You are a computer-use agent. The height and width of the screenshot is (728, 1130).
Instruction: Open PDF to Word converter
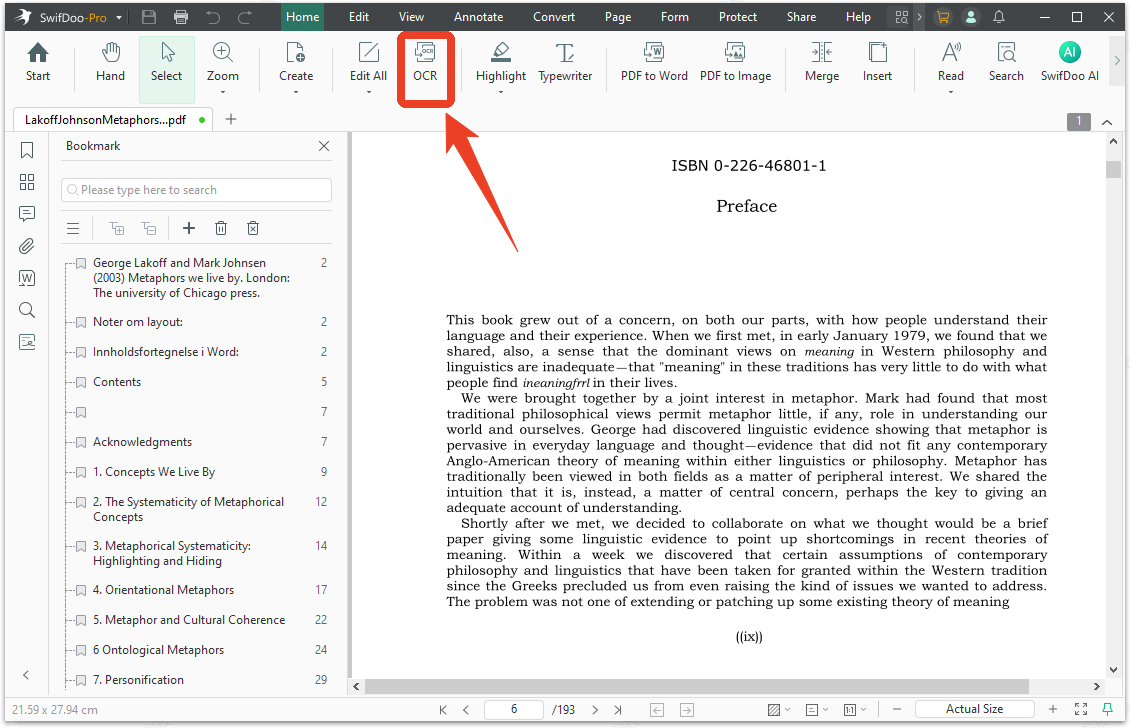(x=654, y=62)
